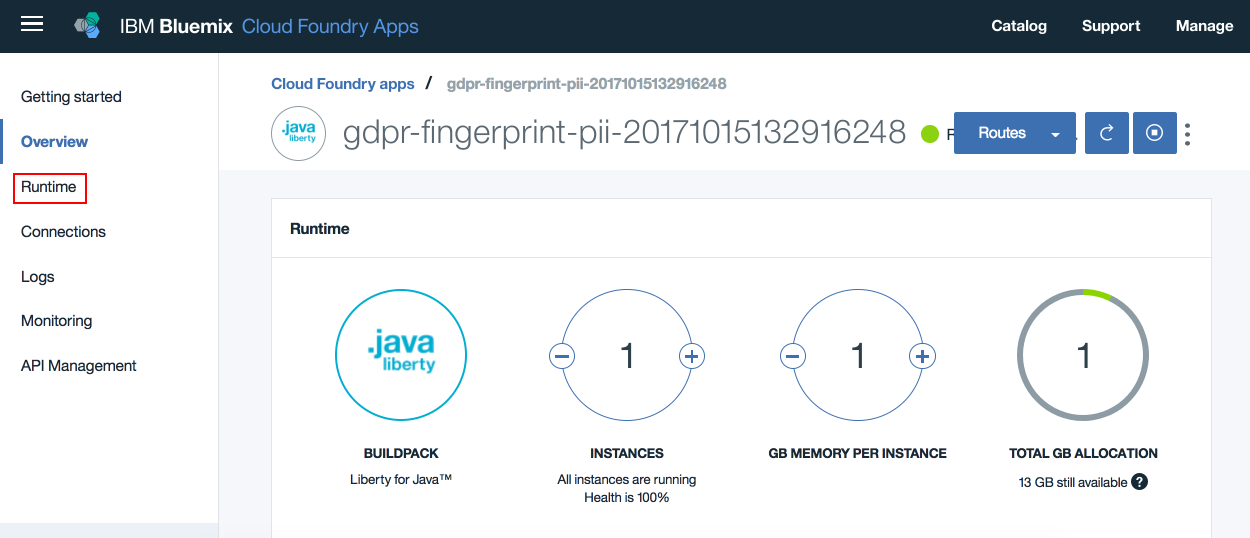Follow the Cloud Foundry apps breadcrumb link
Viewport: 1250px width, 538px height.
(343, 84)
